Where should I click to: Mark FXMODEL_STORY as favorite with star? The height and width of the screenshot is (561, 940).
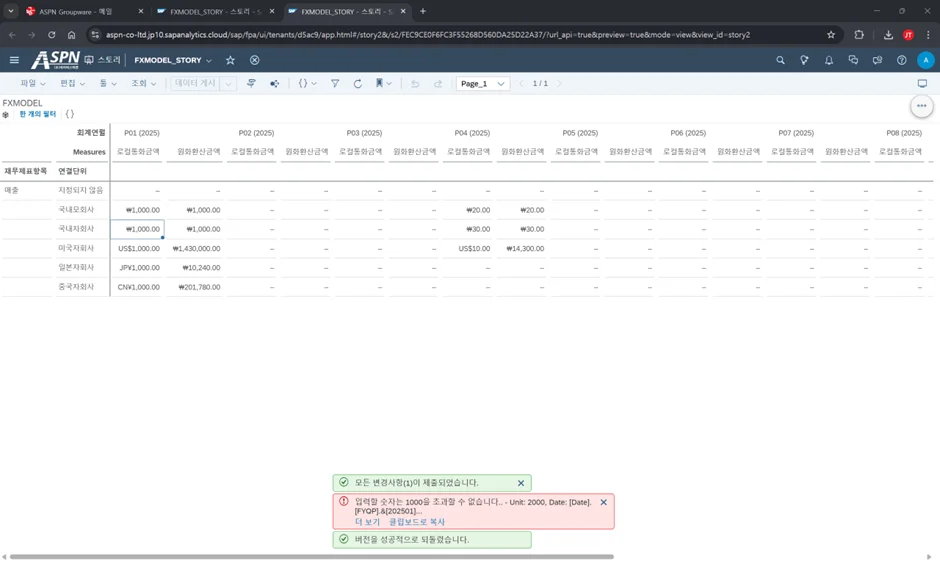[230, 60]
